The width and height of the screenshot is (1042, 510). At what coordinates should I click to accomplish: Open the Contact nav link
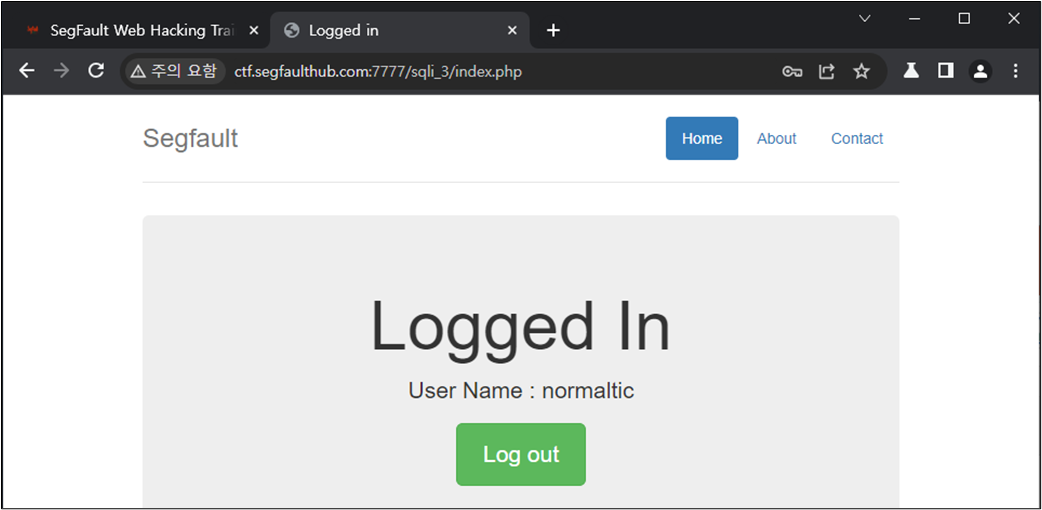[x=857, y=138]
